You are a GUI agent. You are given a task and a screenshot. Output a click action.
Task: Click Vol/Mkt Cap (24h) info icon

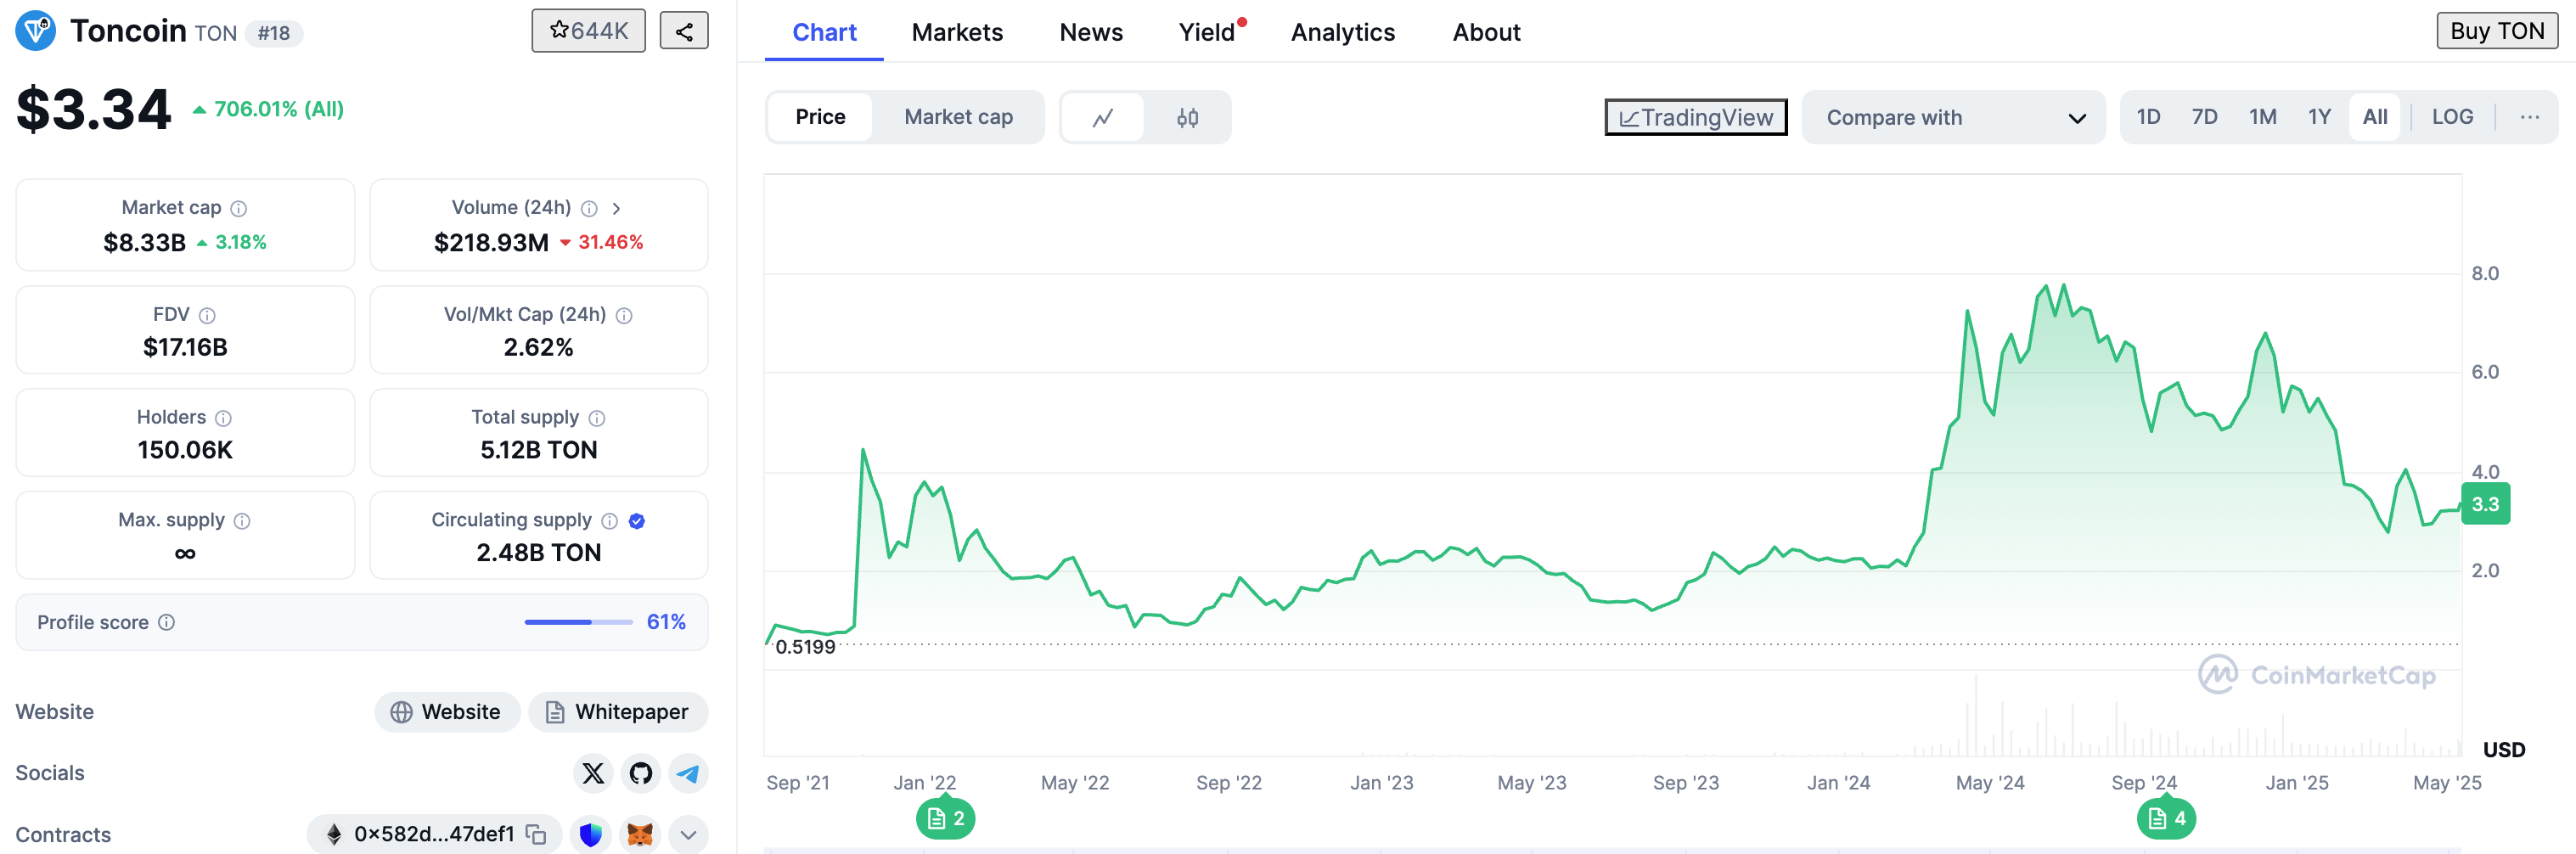pos(624,315)
